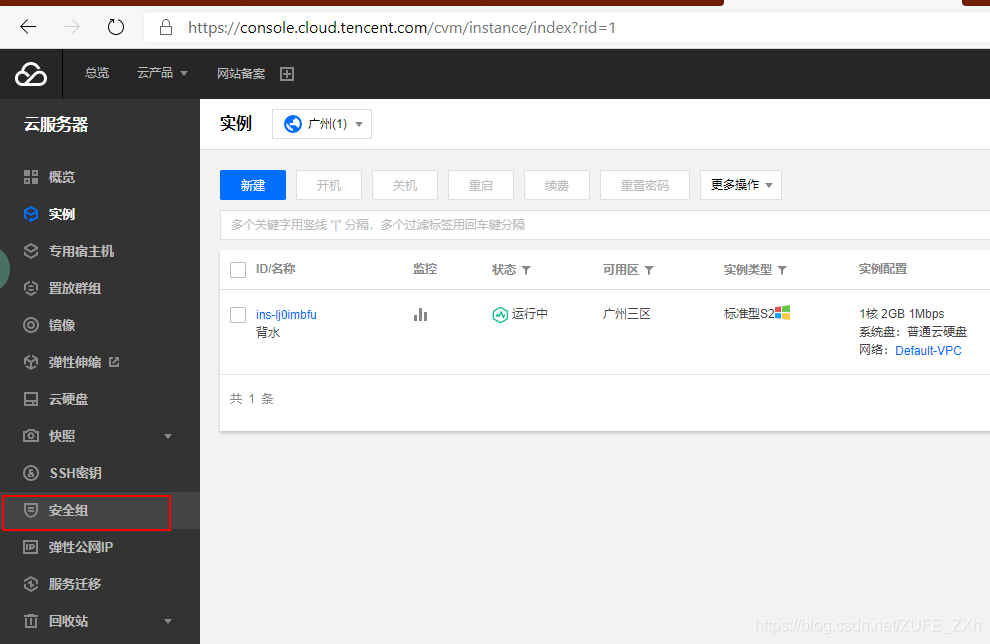Click the 云硬盘 disk icon

(31, 399)
